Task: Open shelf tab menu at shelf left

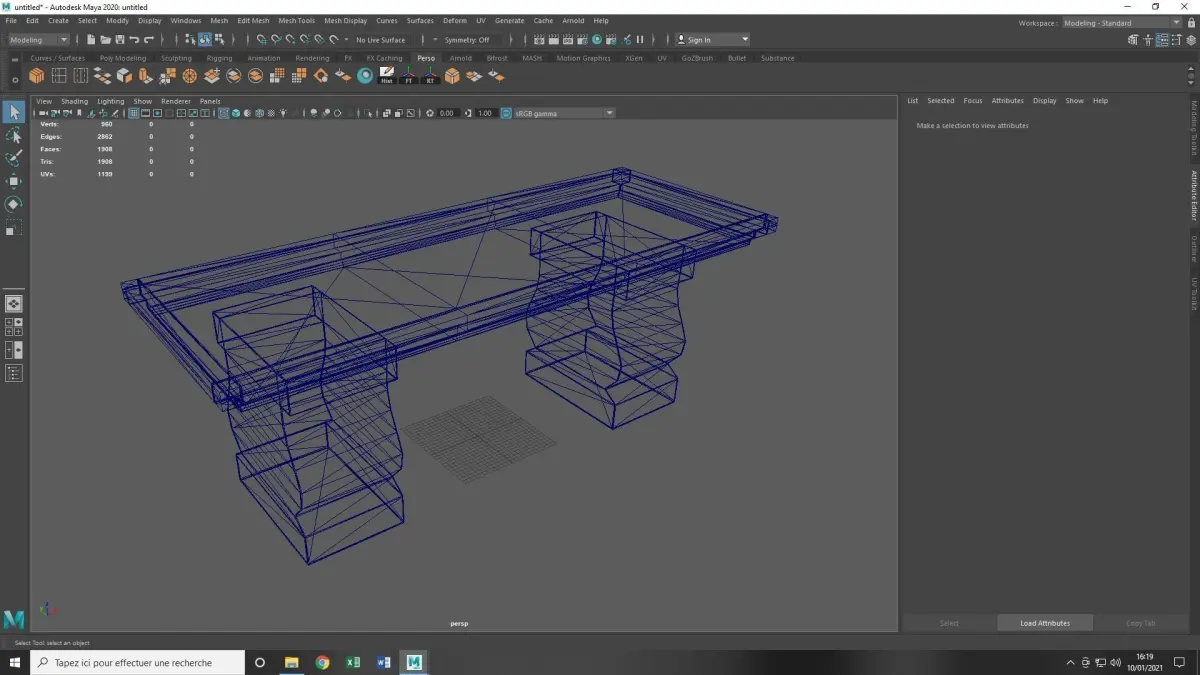Action: click(14, 58)
